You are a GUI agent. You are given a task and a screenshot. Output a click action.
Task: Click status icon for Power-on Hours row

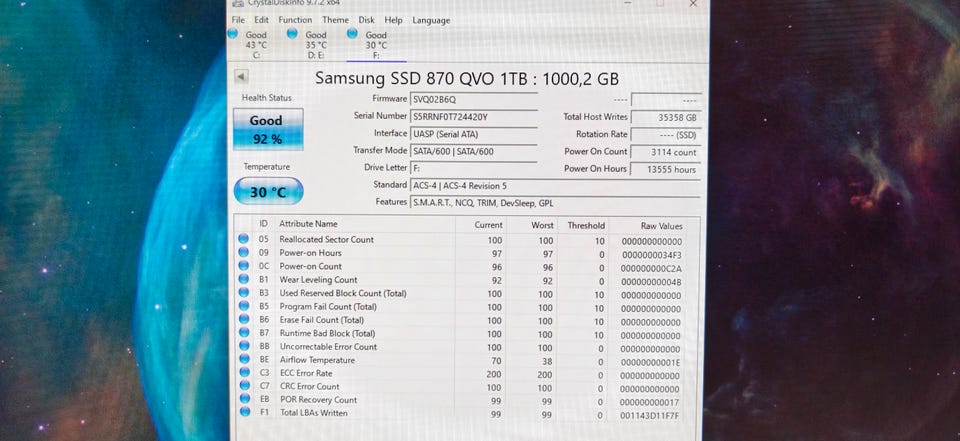(243, 252)
